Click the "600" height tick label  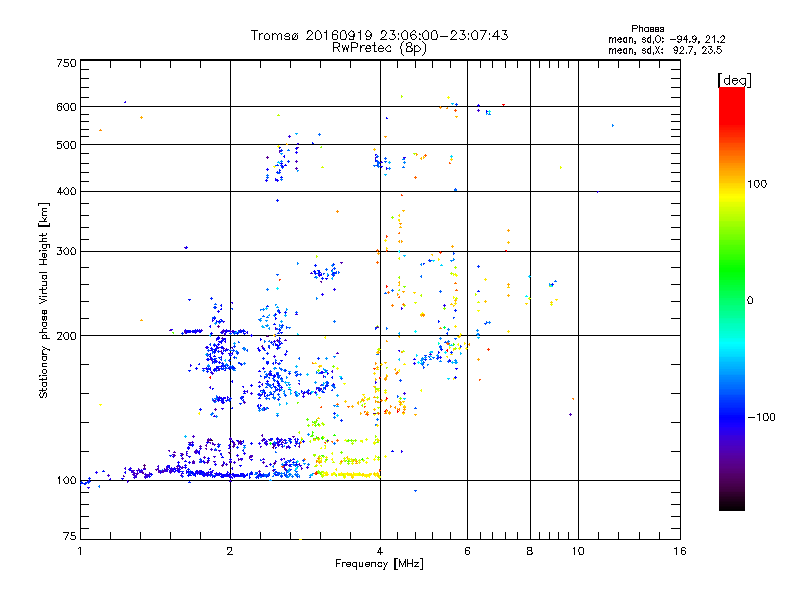(66, 107)
